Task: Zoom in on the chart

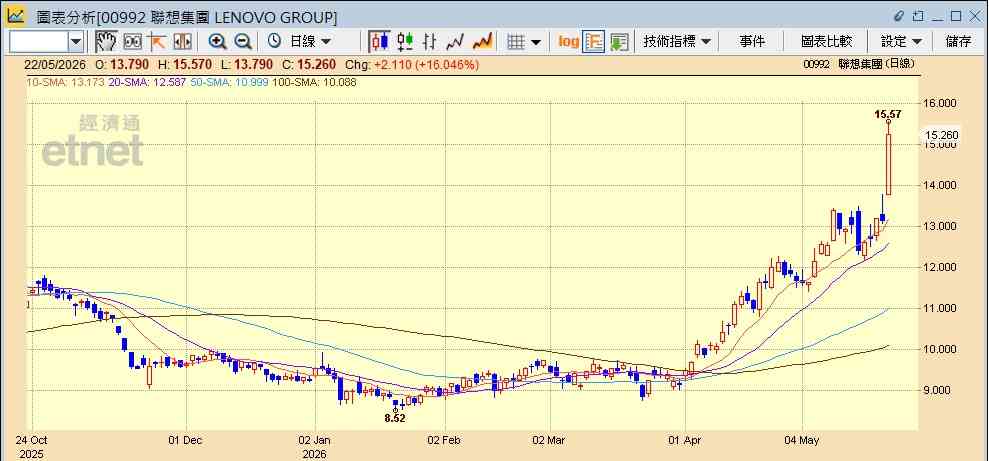Action: tap(218, 42)
